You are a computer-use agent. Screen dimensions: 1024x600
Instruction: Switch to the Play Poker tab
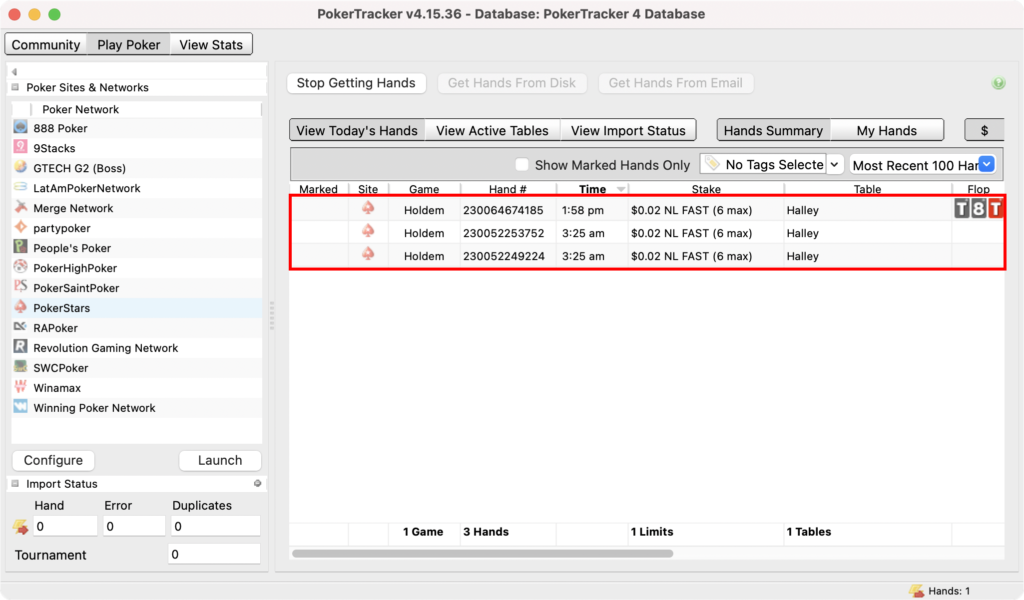tap(129, 44)
